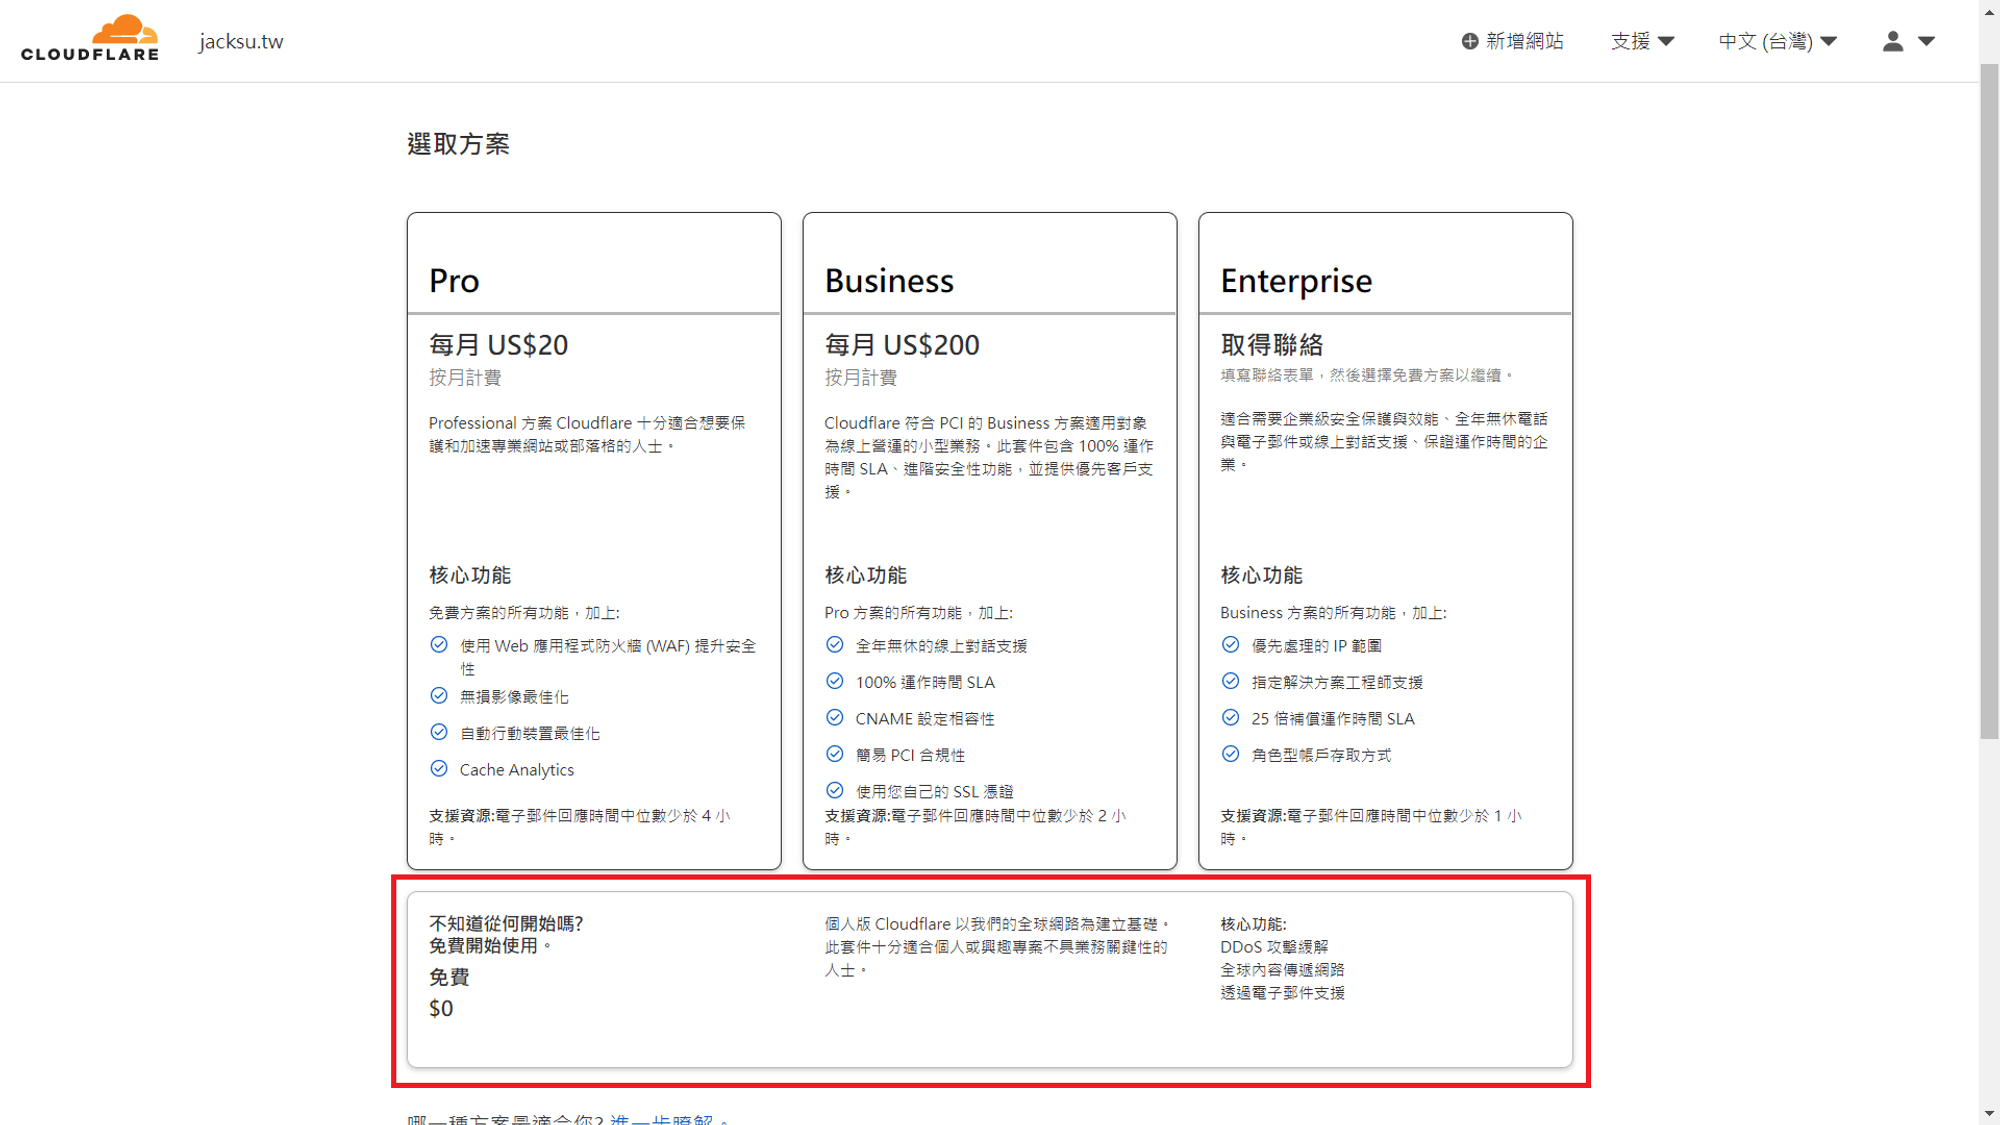This screenshot has width=2000, height=1125.
Task: Click the Pro 核心功能 heading
Action: tap(470, 575)
